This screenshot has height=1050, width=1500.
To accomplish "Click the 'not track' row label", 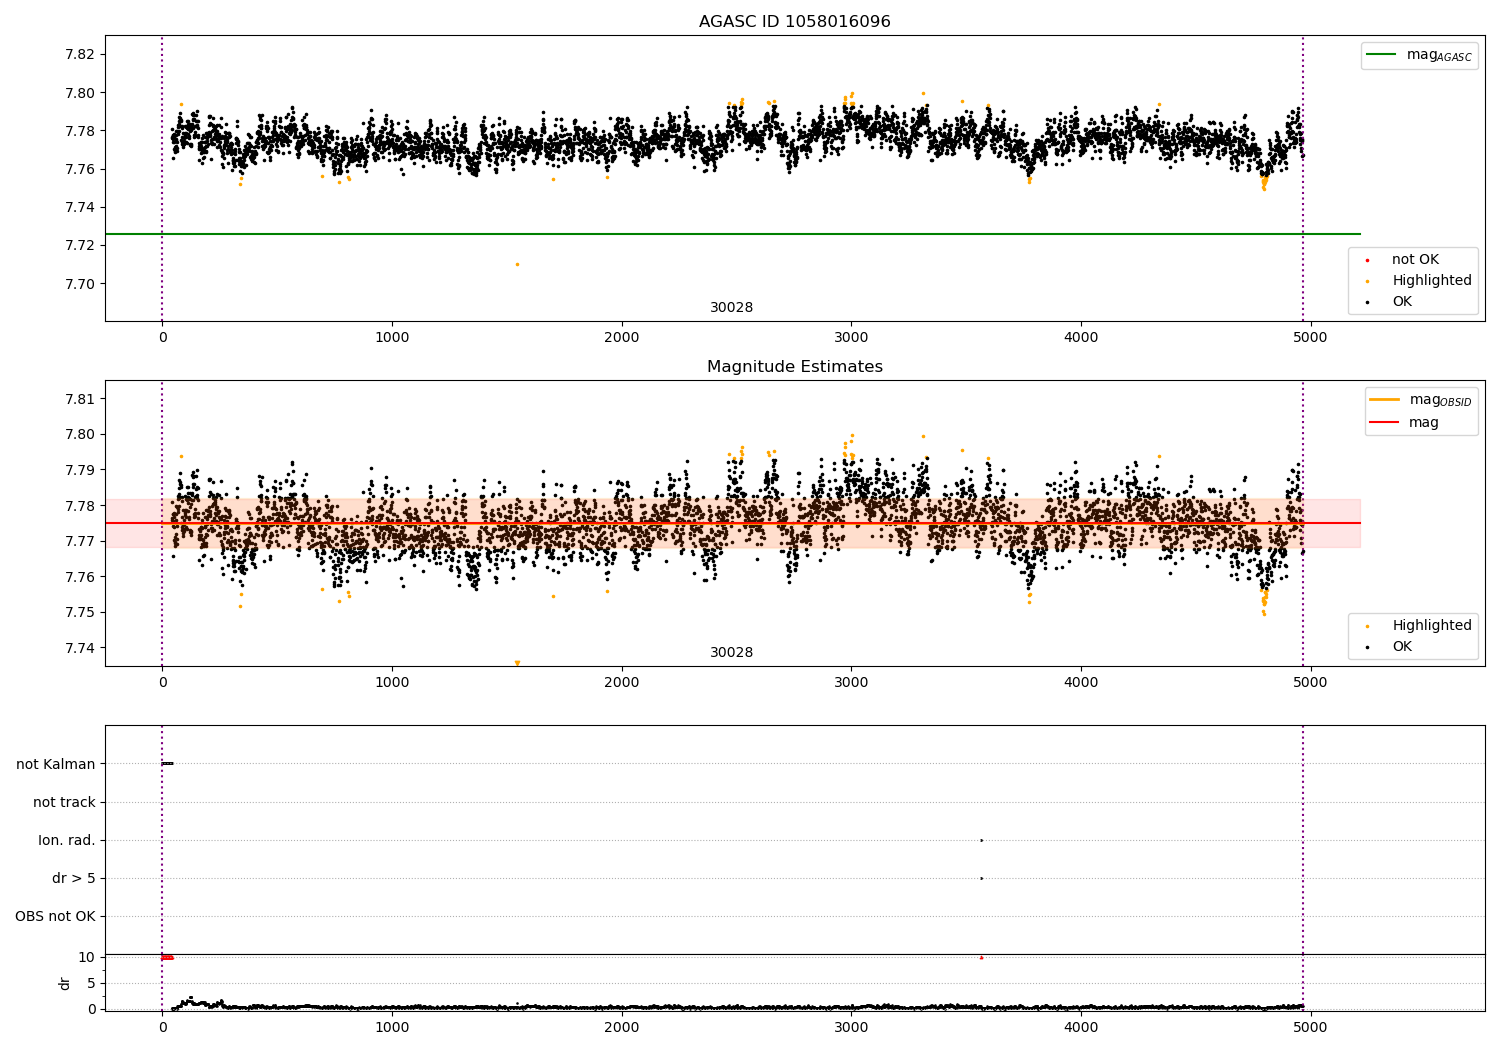I will (x=64, y=802).
